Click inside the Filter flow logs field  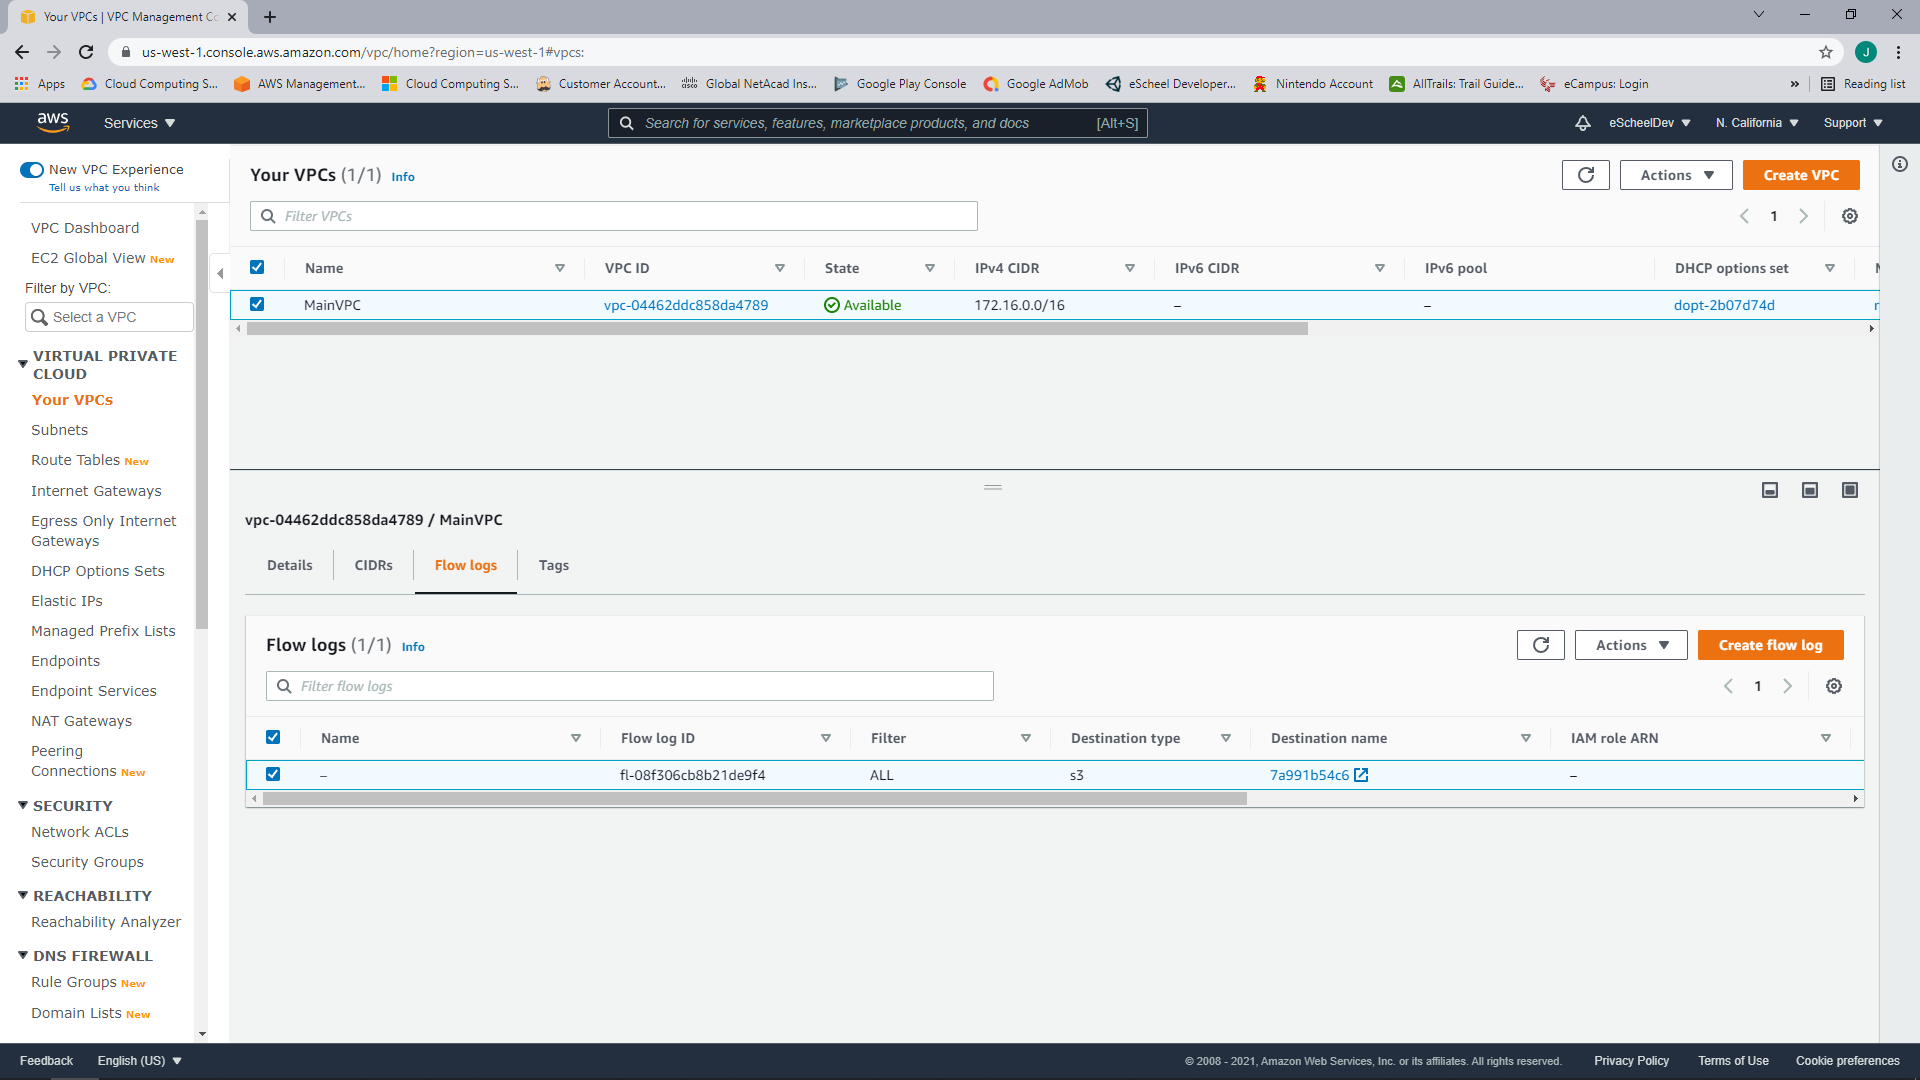(x=629, y=686)
